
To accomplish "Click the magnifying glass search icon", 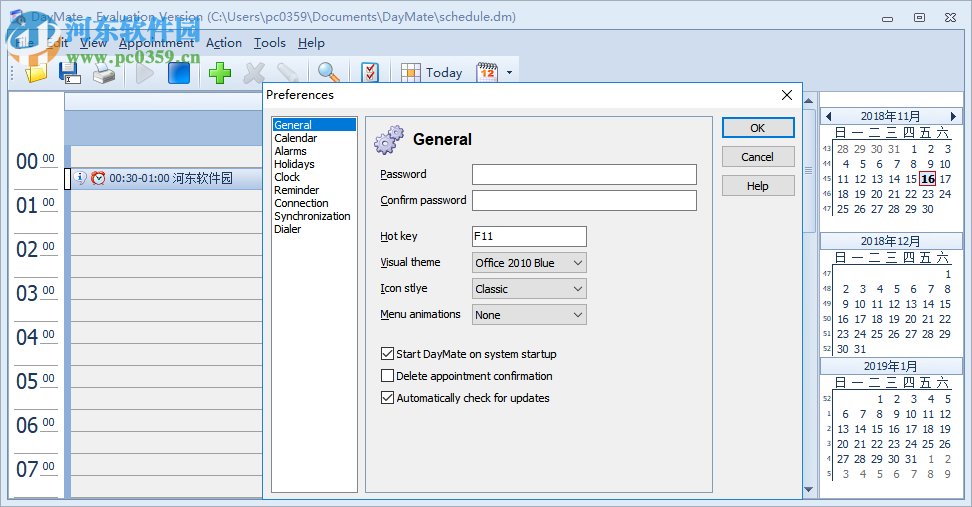I will [328, 72].
